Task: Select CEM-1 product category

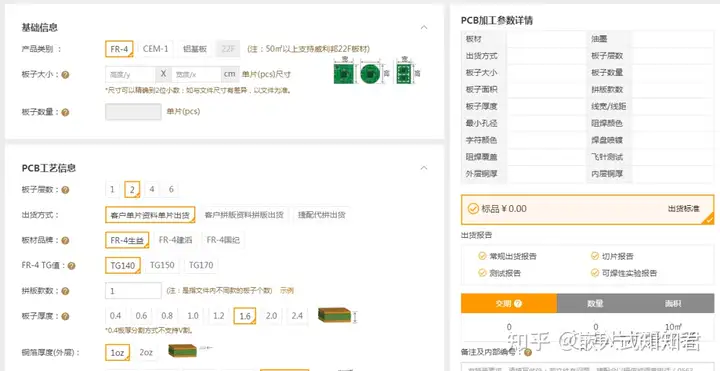Action: pos(155,49)
